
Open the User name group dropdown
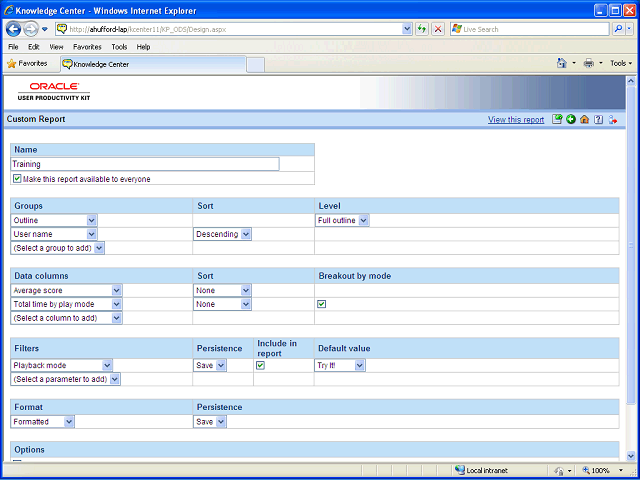pos(54,234)
